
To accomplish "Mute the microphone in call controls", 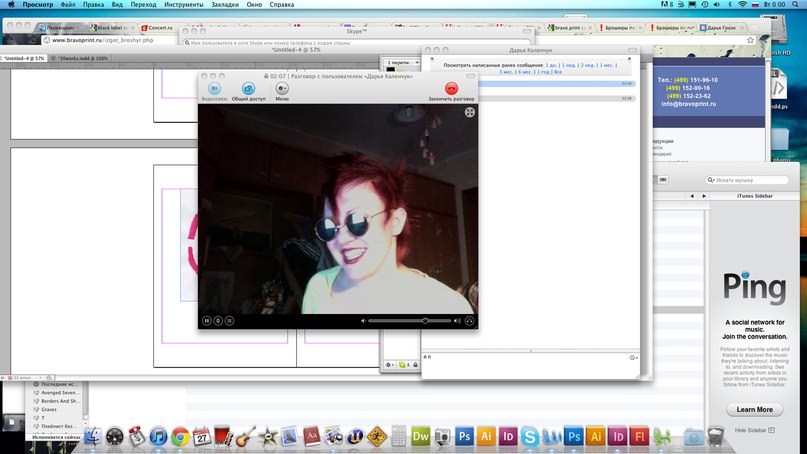I will tap(218, 320).
